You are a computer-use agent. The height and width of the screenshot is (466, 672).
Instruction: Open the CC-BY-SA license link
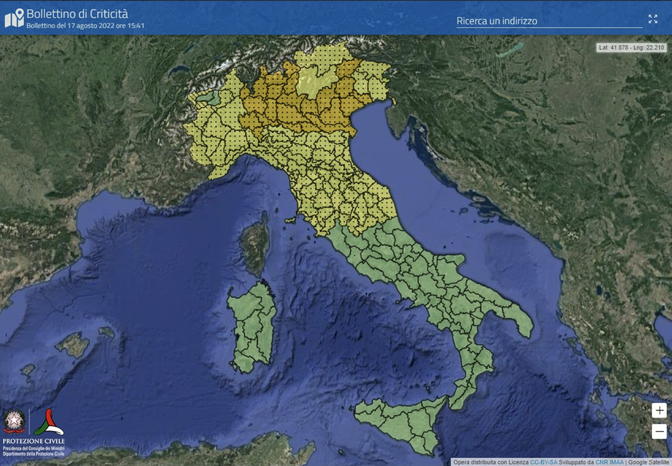pyautogui.click(x=543, y=462)
